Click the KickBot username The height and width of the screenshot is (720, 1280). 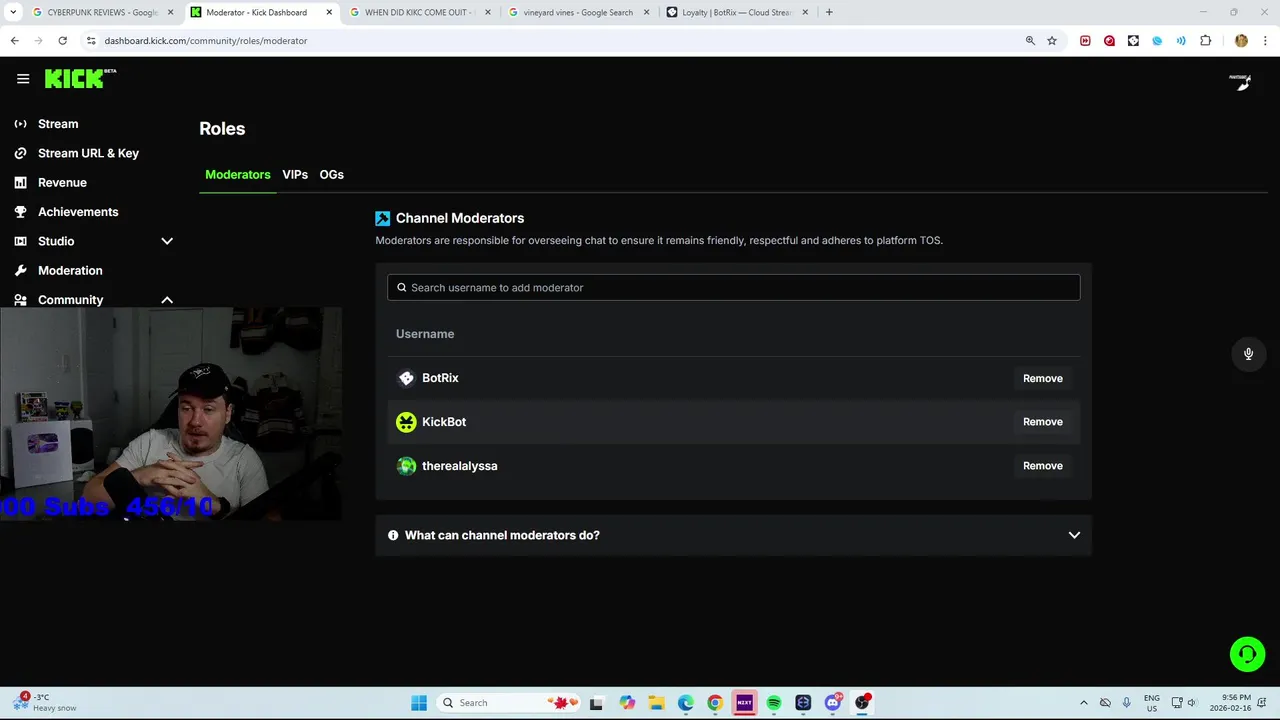pyautogui.click(x=444, y=422)
